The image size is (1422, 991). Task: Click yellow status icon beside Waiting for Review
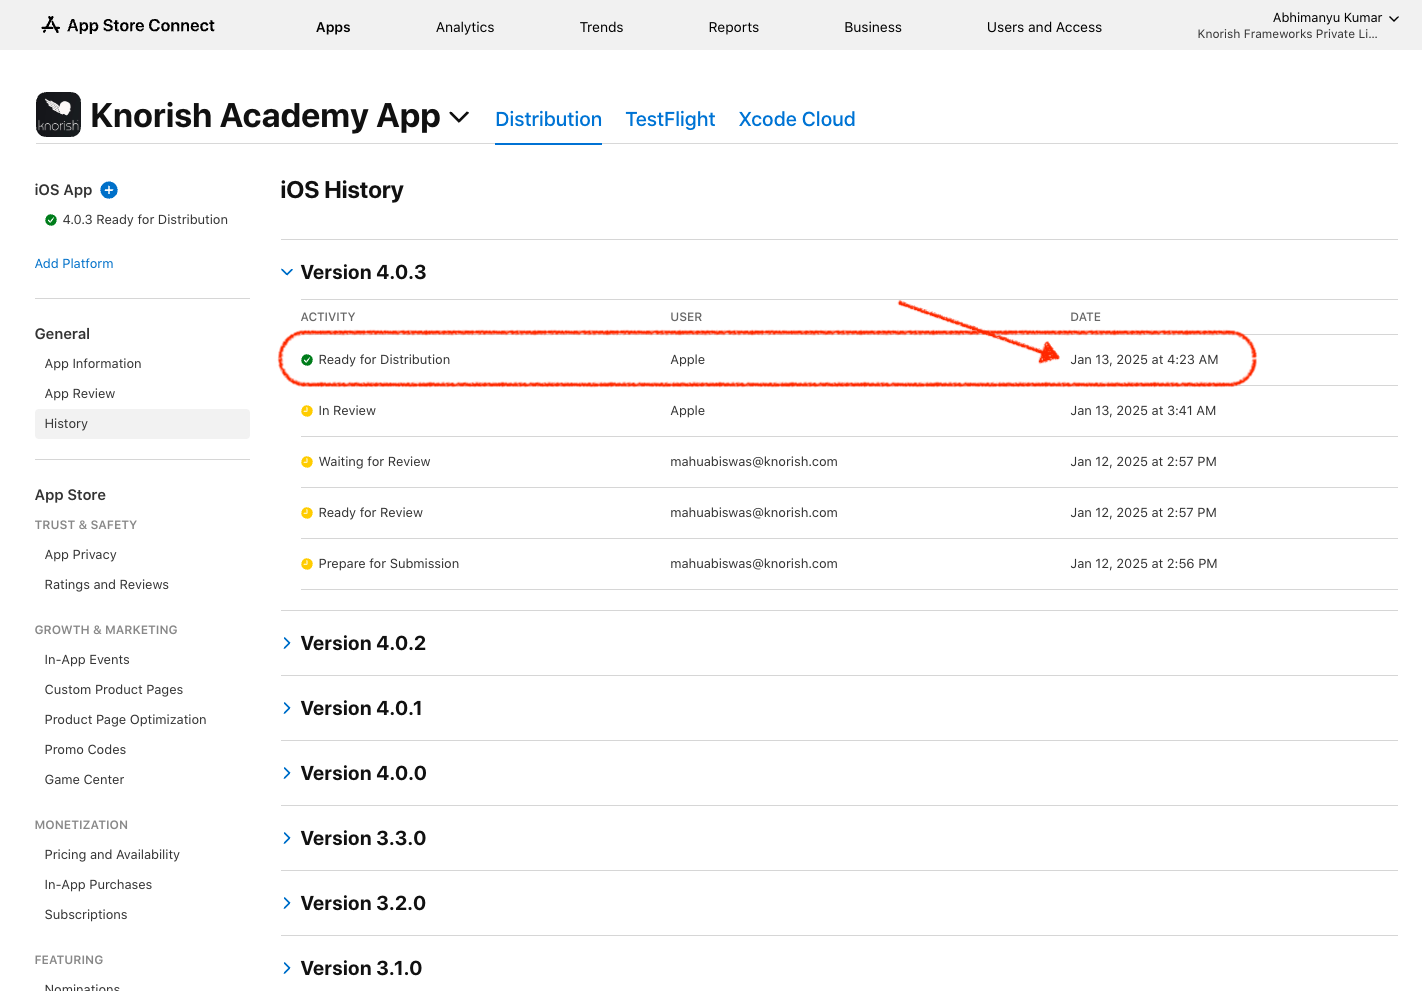307,462
